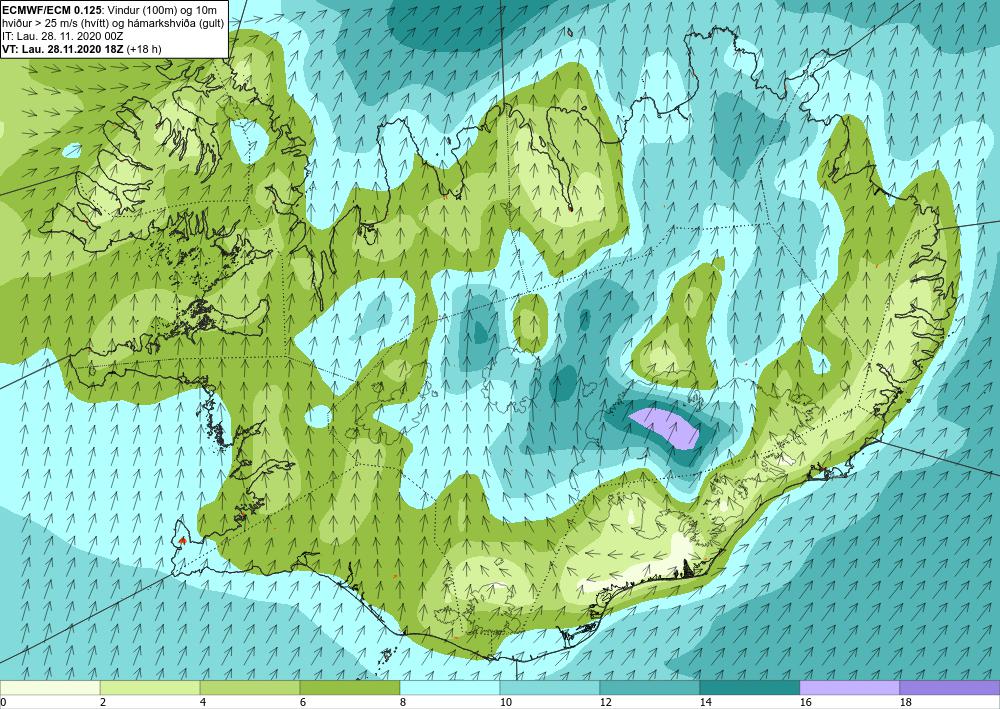The height and width of the screenshot is (709, 1000).
Task: Click the text 'hviður > 25 m/s (hvítt) og hámarkshviða (gult)'
Action: 113,22
